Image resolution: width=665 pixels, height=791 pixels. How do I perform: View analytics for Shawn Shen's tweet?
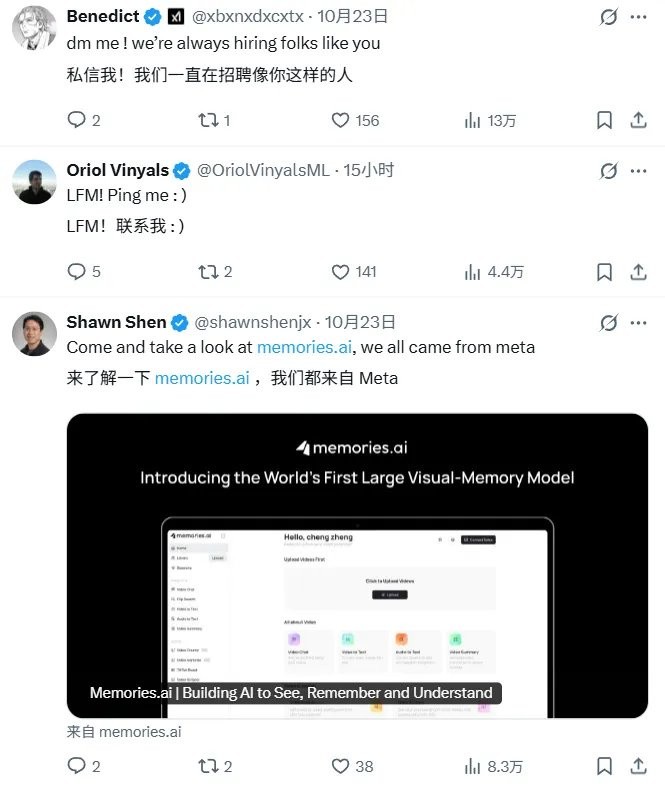click(472, 766)
